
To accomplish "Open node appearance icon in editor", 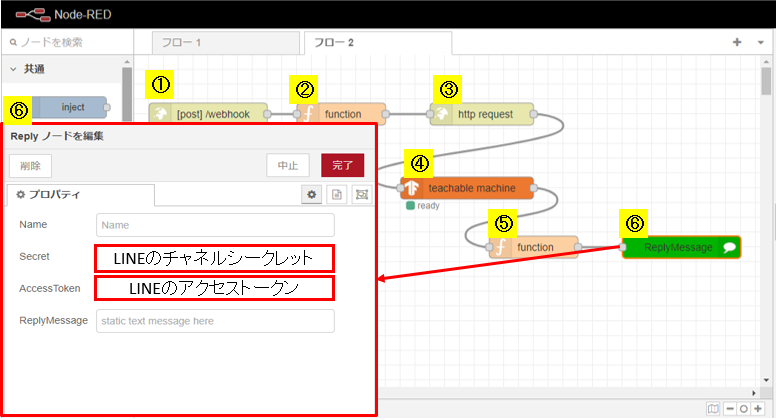I will [x=362, y=194].
